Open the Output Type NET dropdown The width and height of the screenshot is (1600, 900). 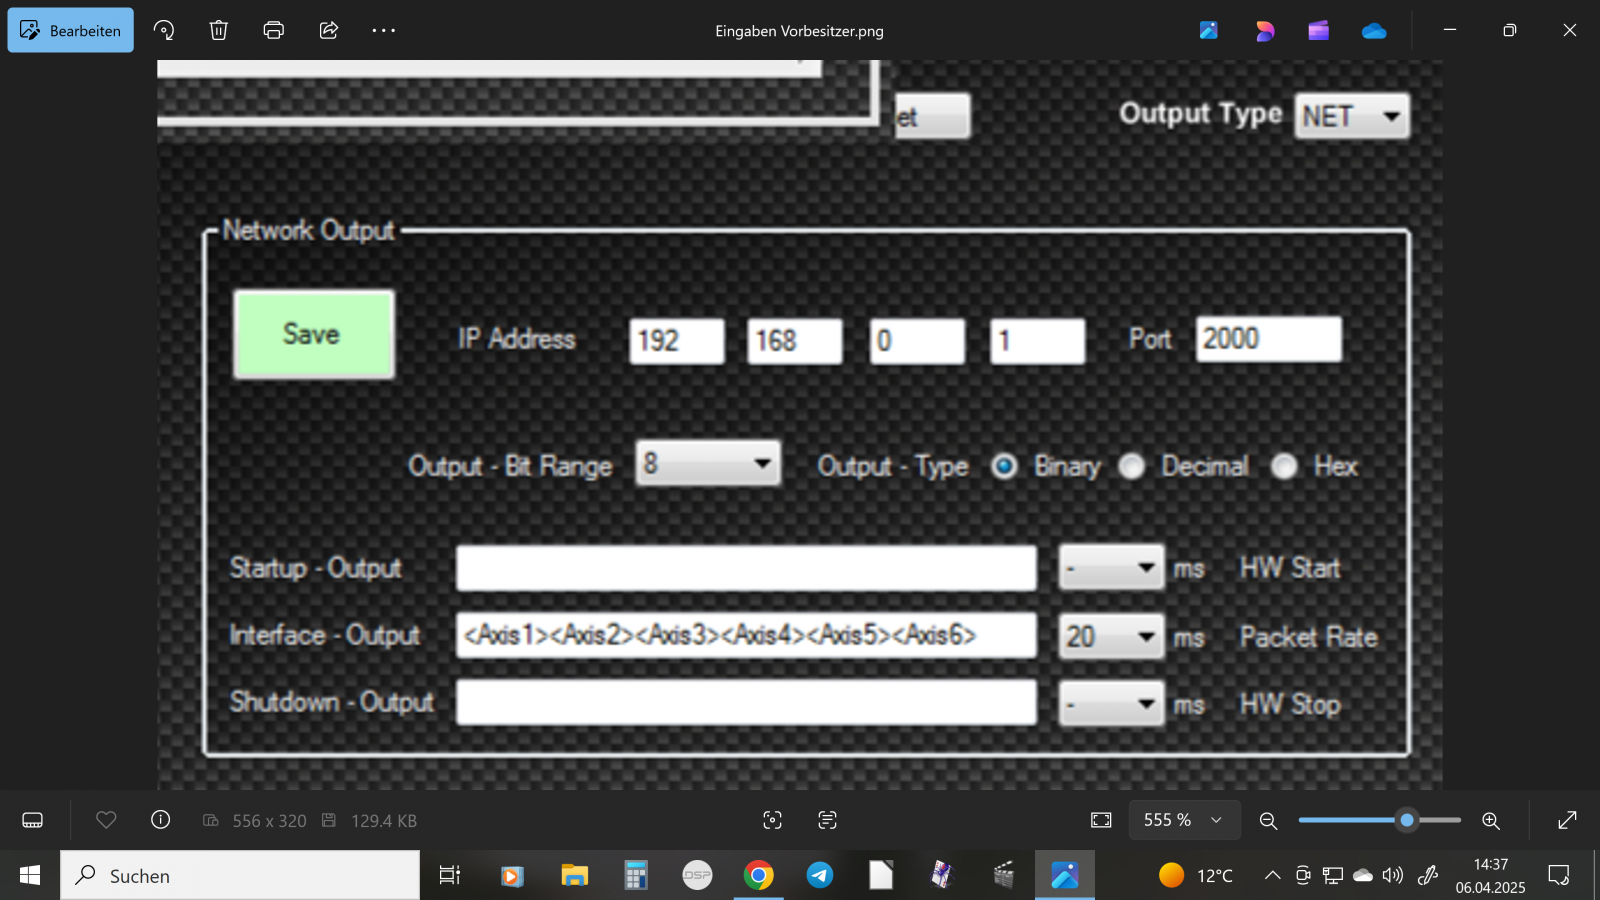pyautogui.click(x=1352, y=116)
